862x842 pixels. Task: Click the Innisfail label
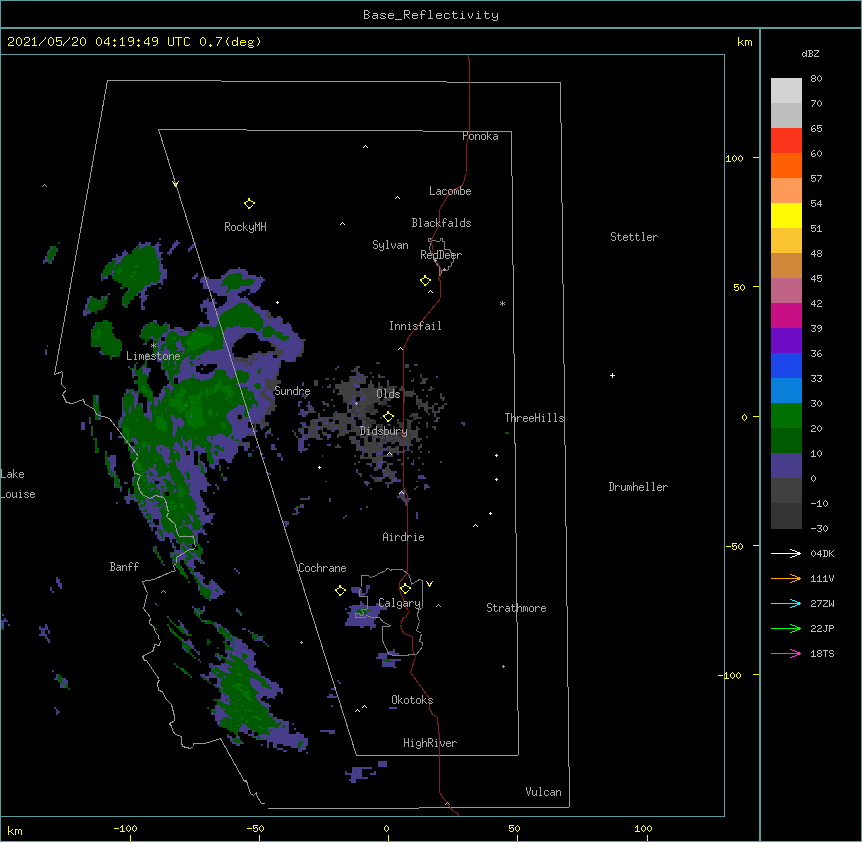point(415,326)
